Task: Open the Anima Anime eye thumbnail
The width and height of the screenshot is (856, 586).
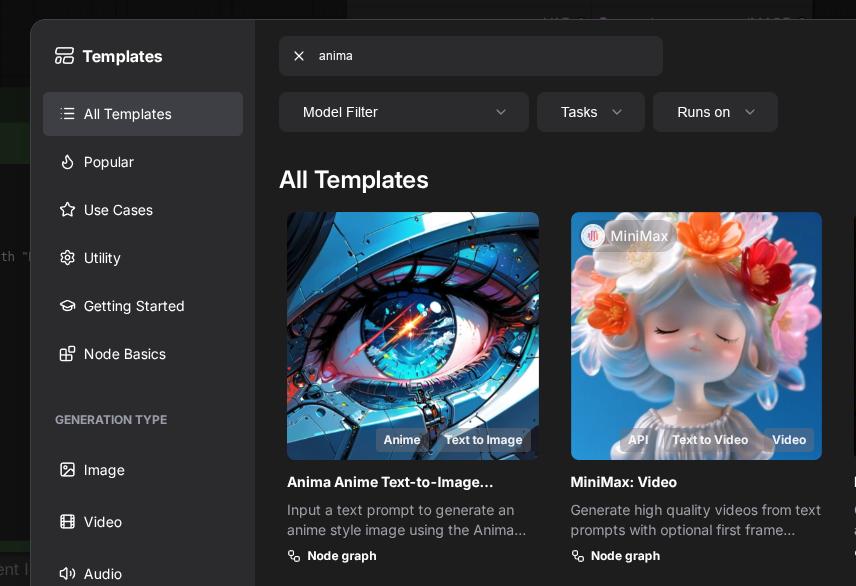Action: (413, 335)
